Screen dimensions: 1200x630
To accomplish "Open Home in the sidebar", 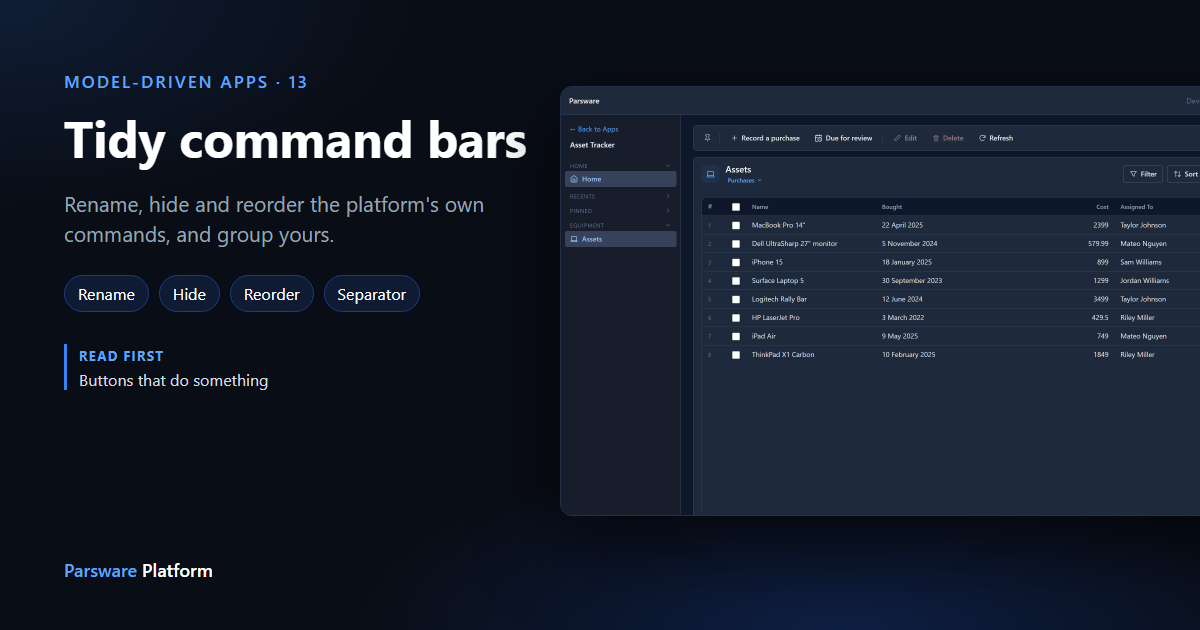I will [621, 179].
